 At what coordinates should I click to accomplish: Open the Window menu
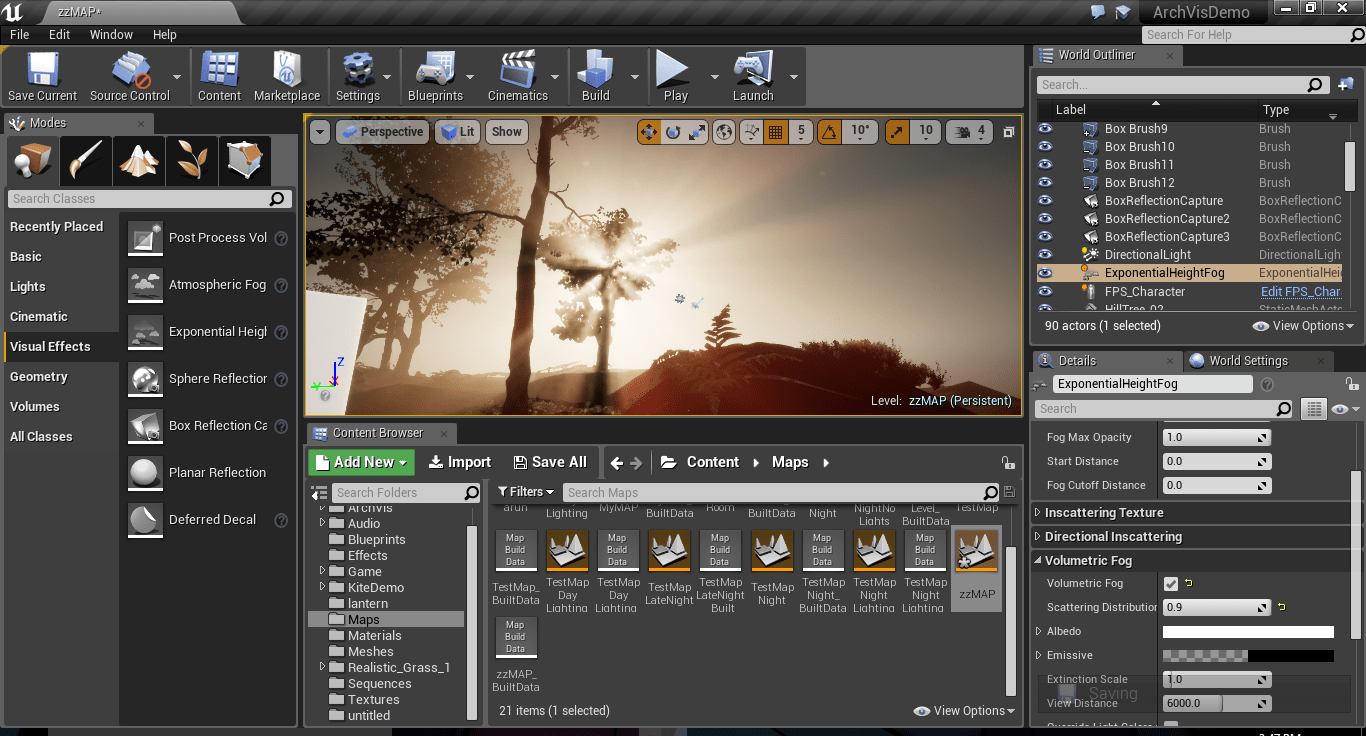110,34
